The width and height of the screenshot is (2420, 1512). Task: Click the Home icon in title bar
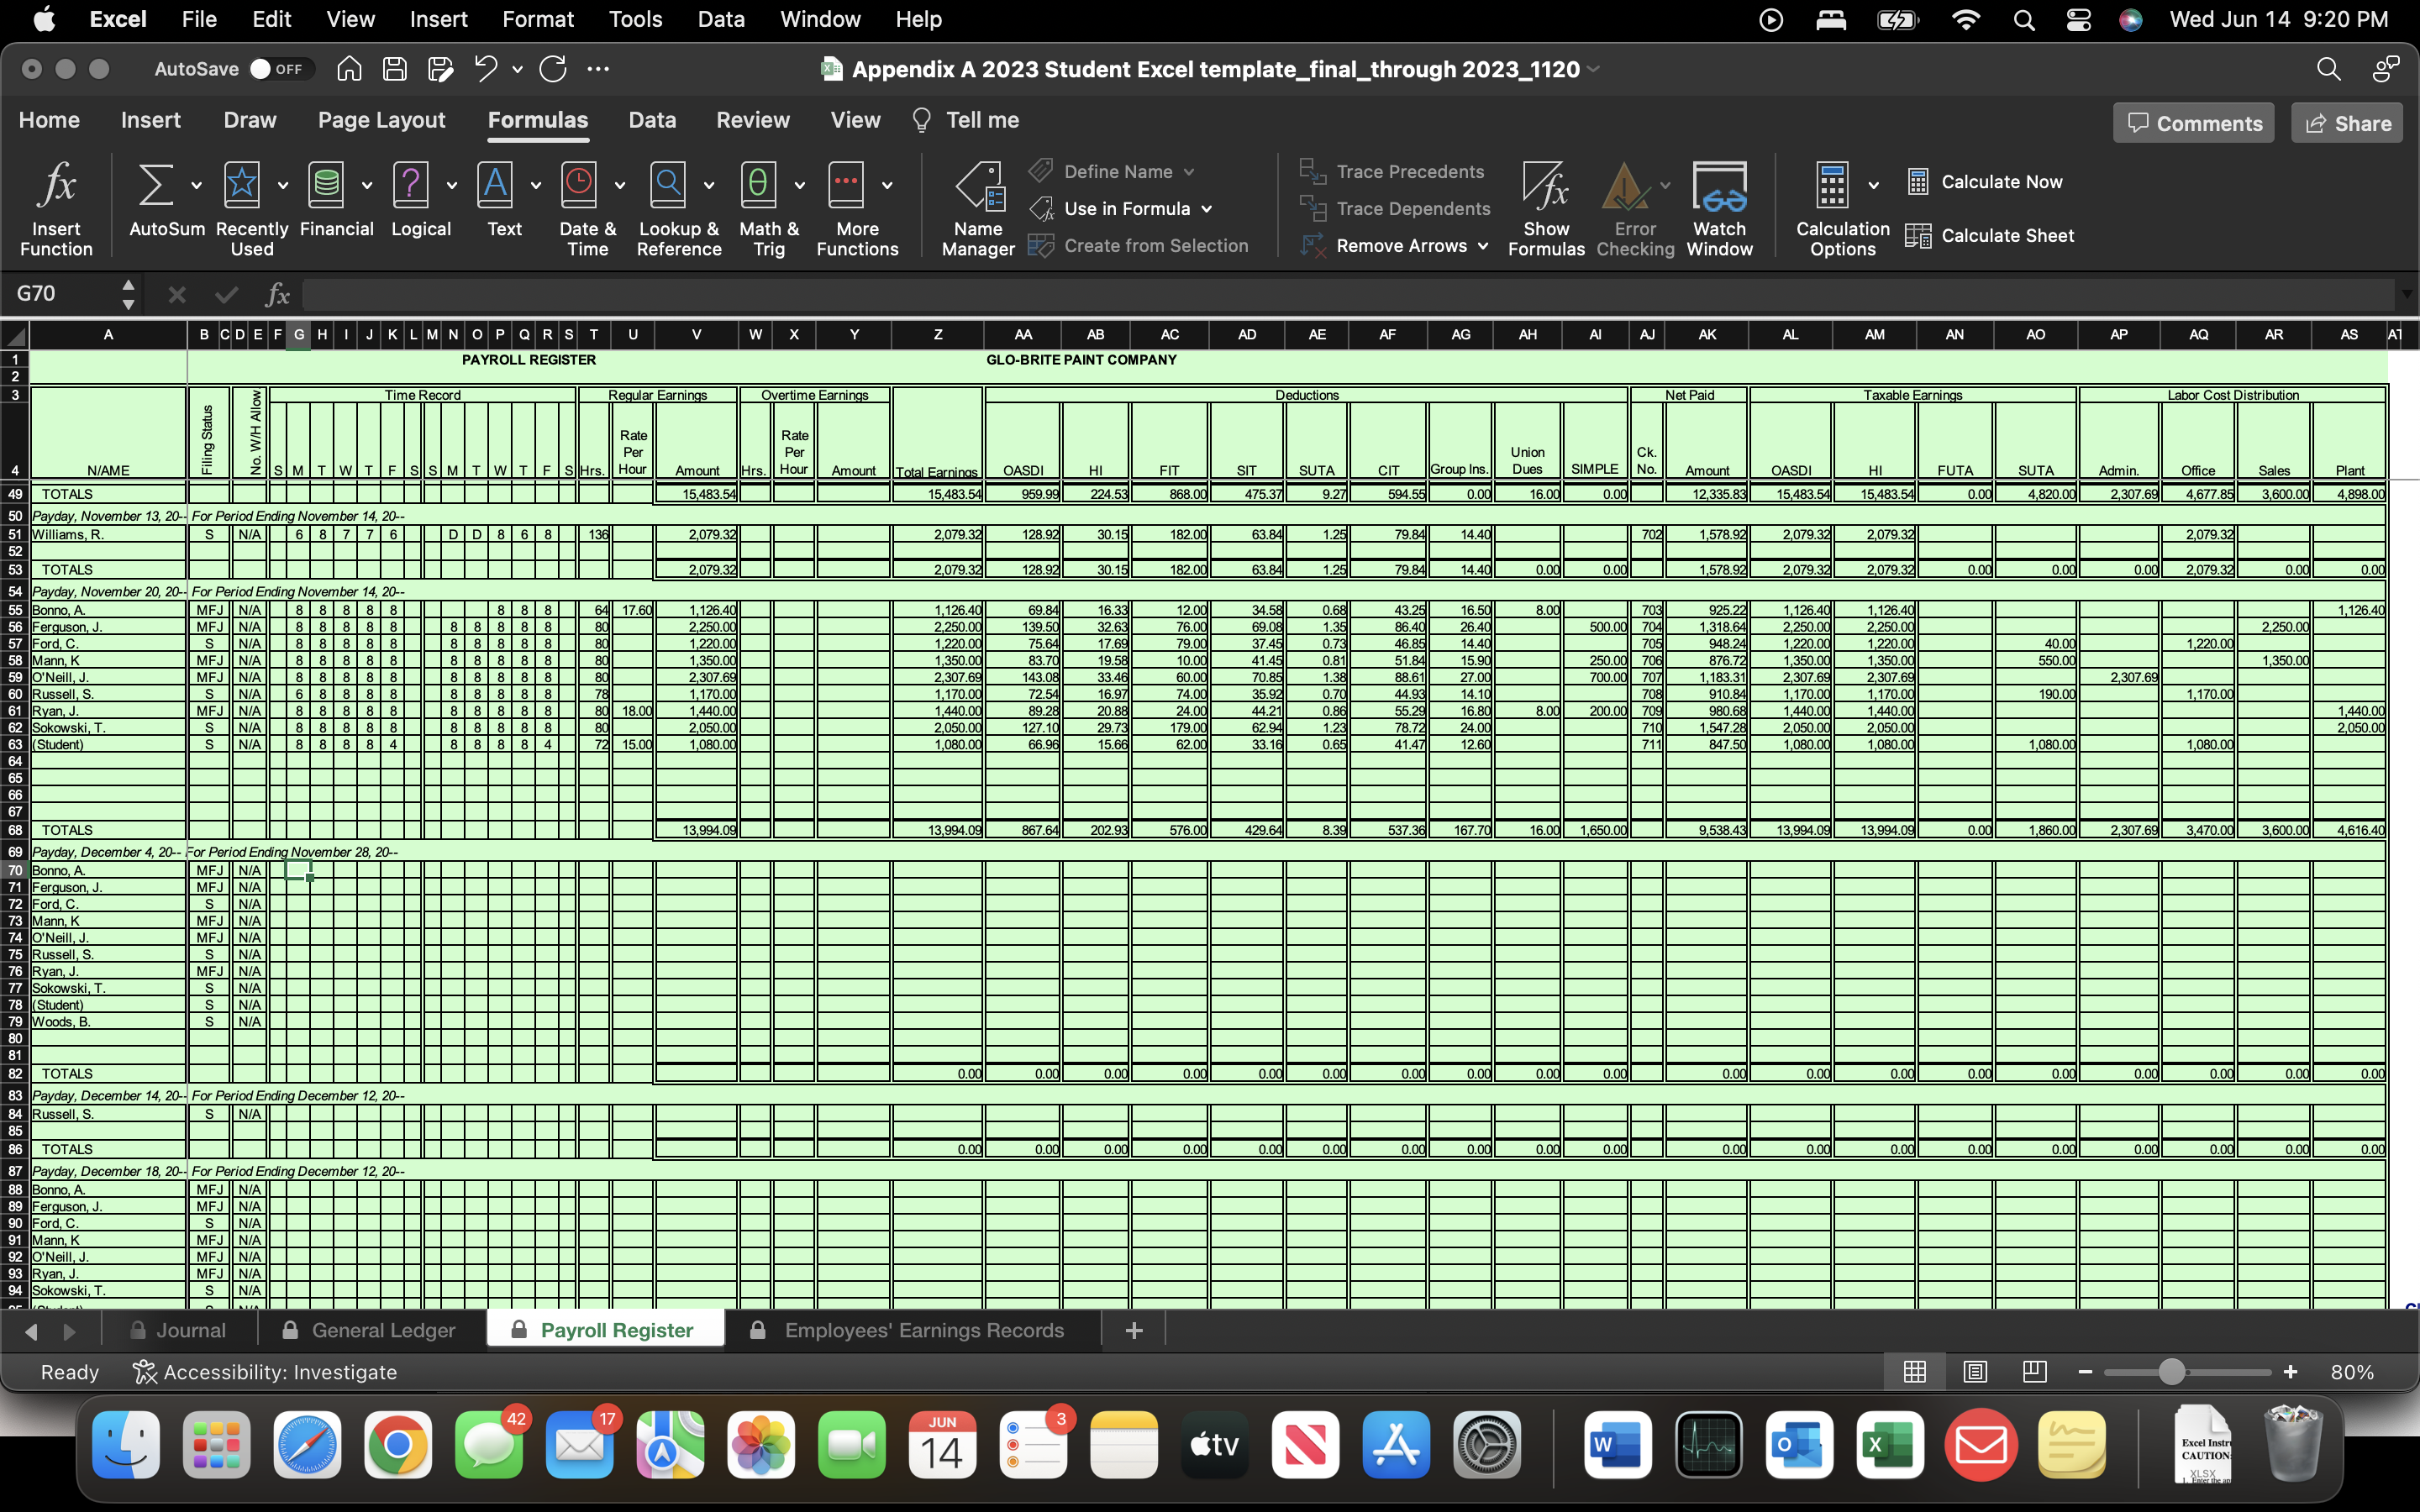[x=349, y=69]
